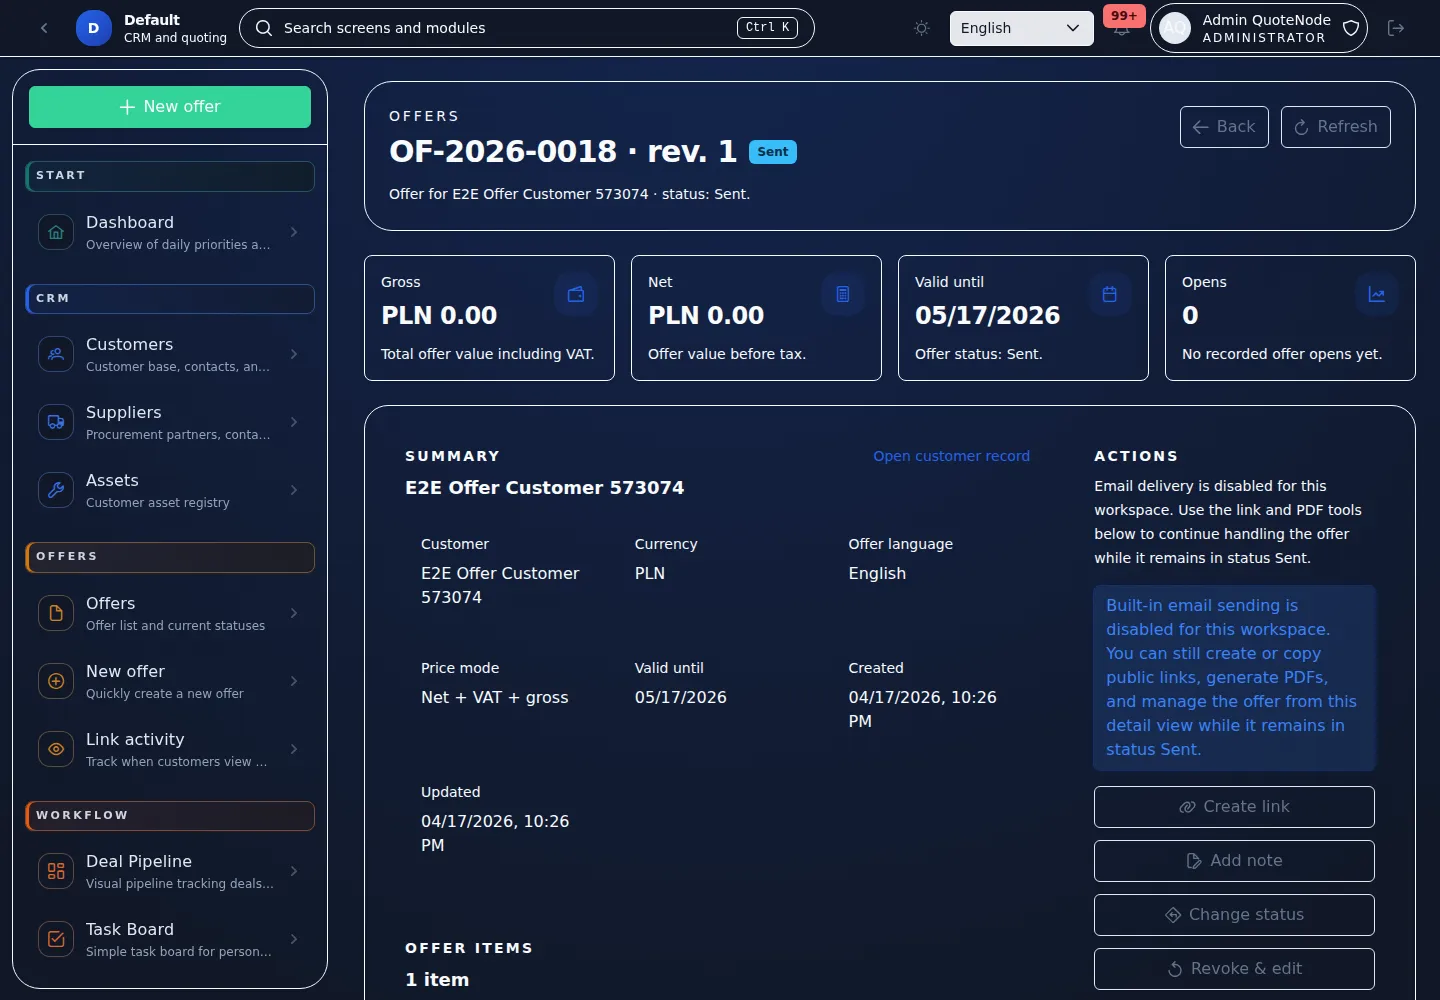The image size is (1440, 1000).
Task: Click the Change status button
Action: (x=1234, y=915)
